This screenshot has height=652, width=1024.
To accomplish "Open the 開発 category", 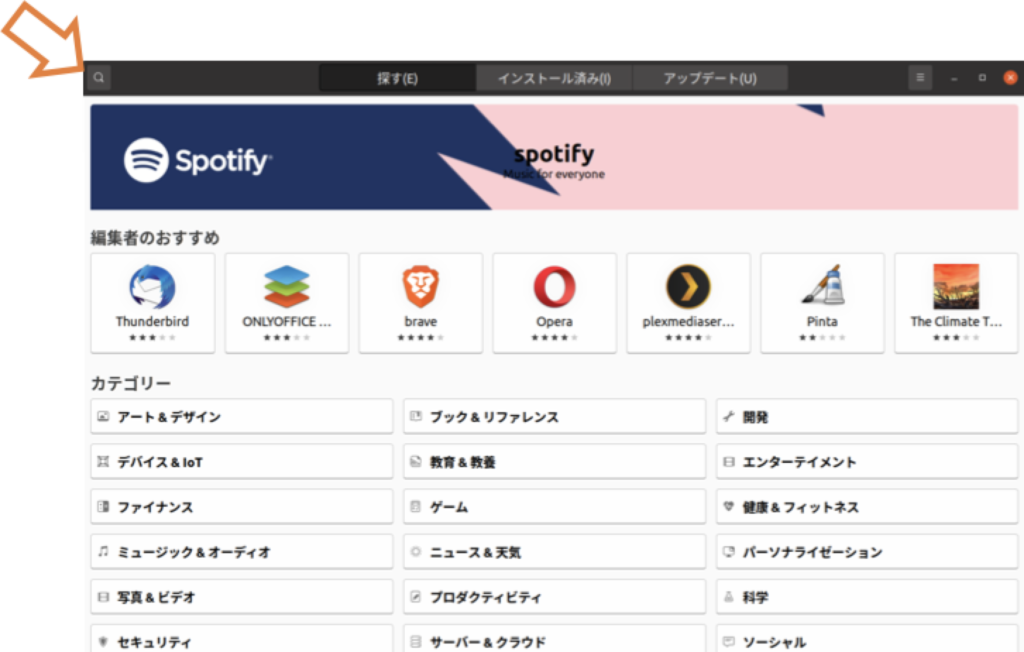I will click(867, 416).
